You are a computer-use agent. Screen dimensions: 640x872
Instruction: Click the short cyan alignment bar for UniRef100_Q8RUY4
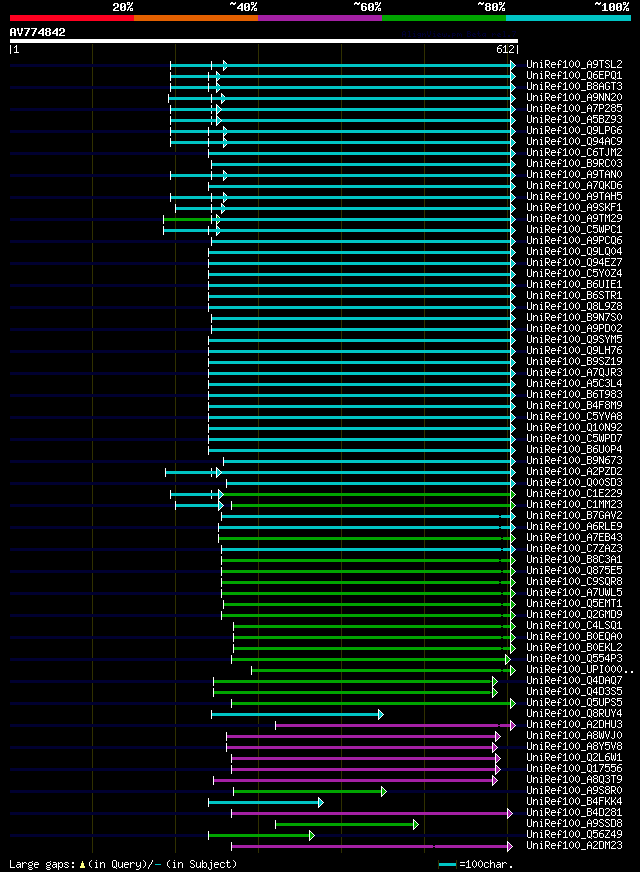pyautogui.click(x=297, y=715)
